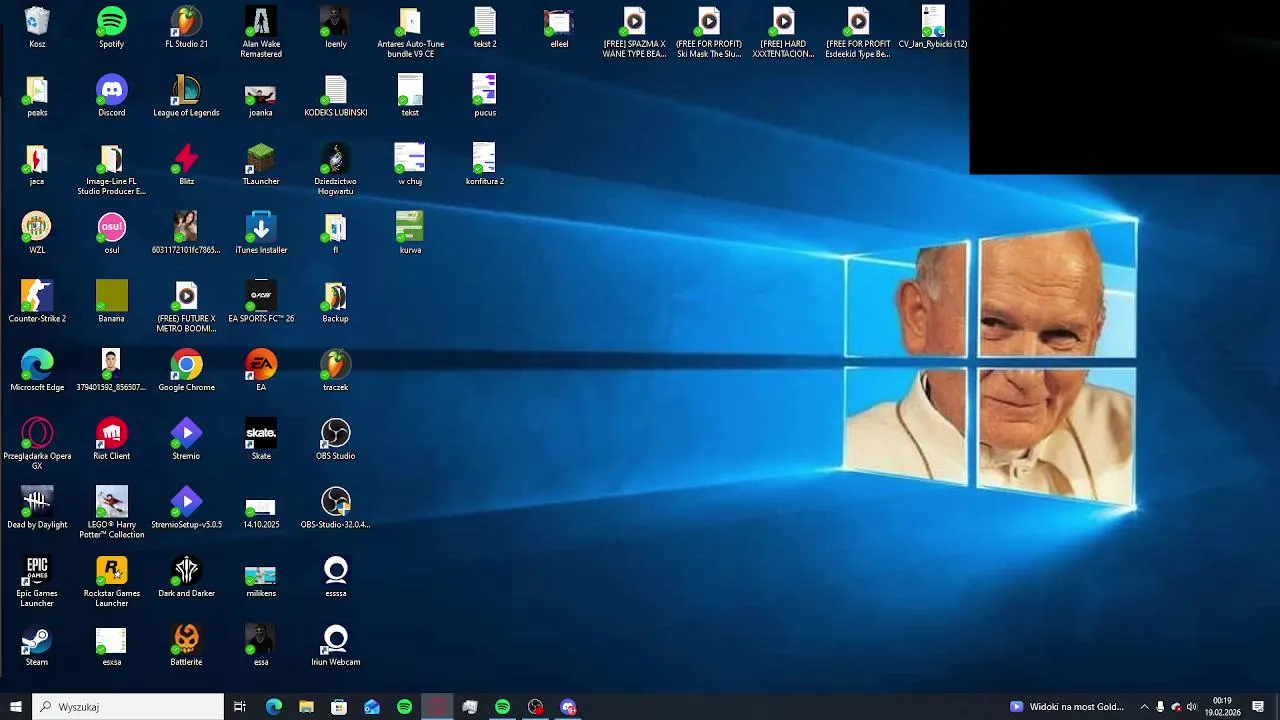
Task: Open the volume control in tray
Action: (1191, 707)
